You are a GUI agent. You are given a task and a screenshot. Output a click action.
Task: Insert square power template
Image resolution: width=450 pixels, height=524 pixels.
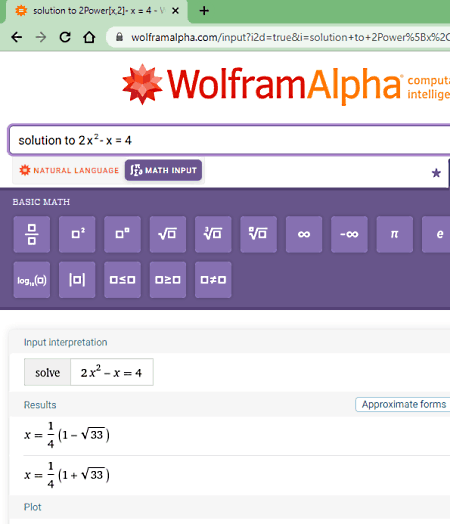tap(77, 234)
